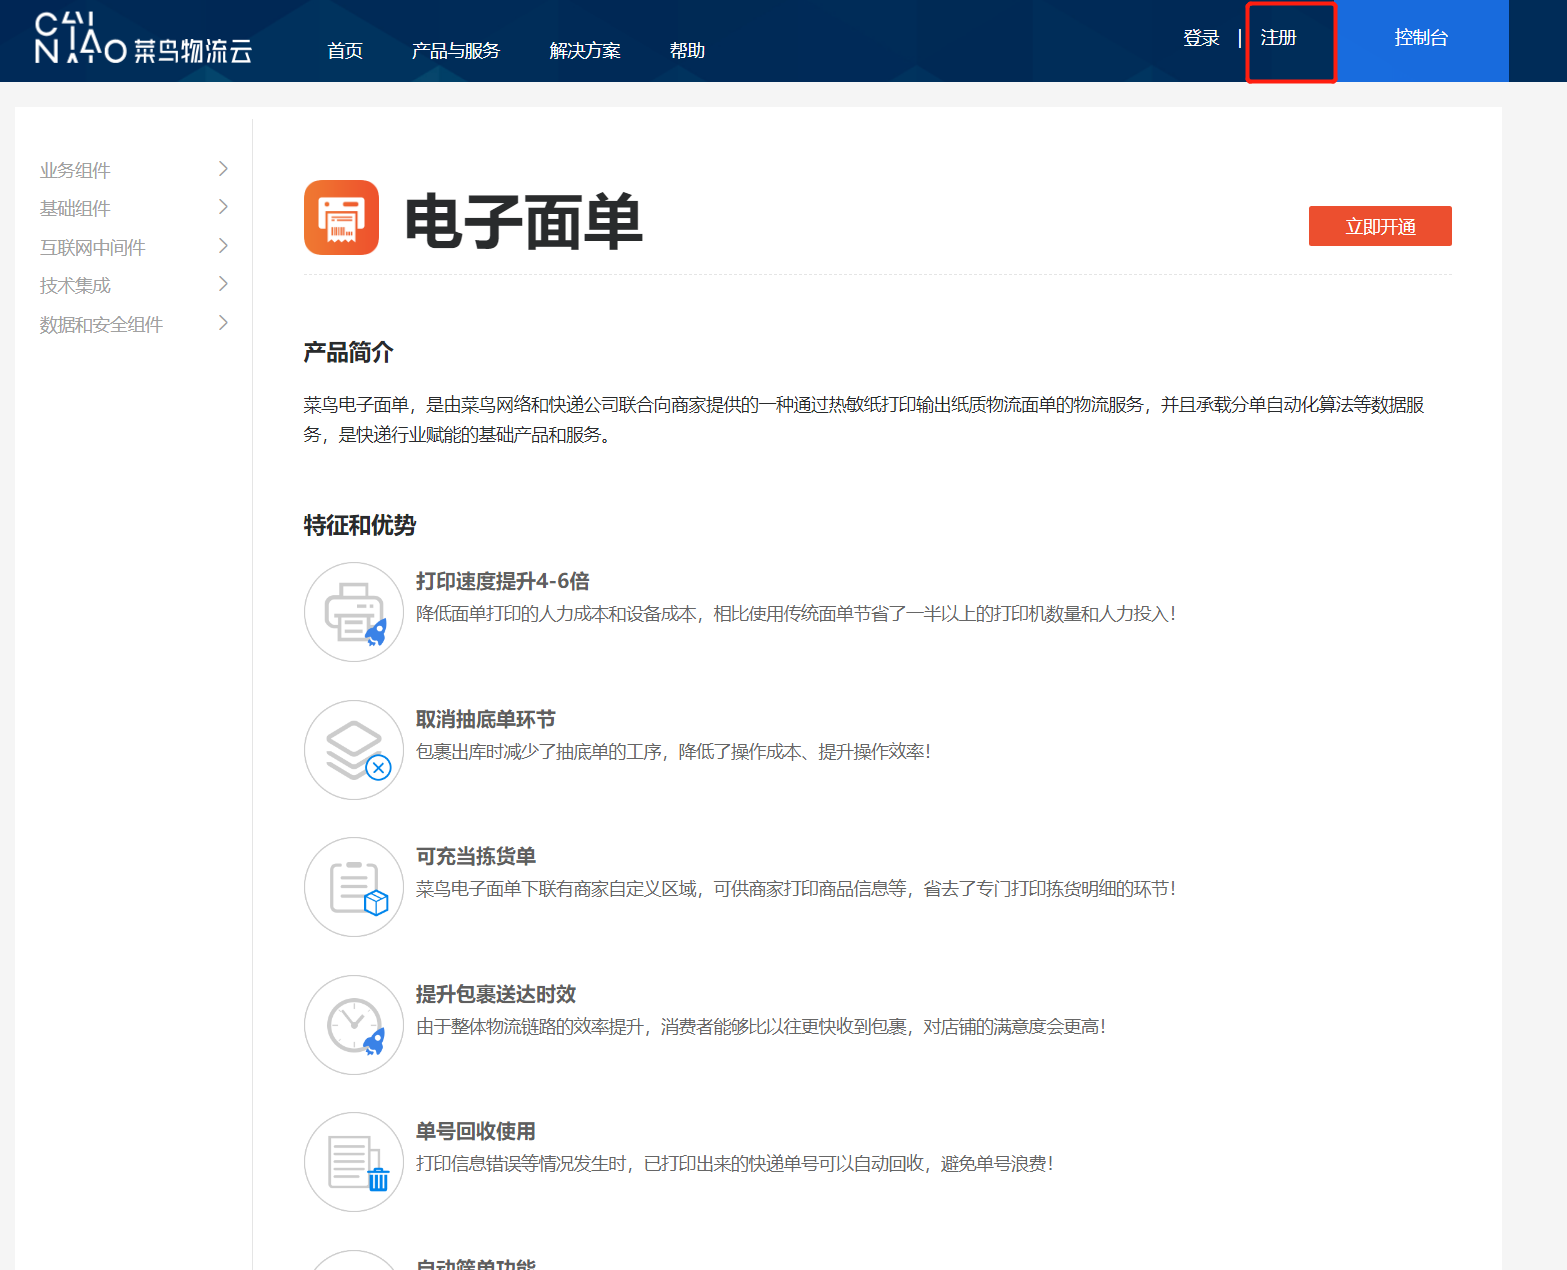The image size is (1567, 1270).
Task: Click the 特征和优势 section heading
Action: click(x=359, y=525)
